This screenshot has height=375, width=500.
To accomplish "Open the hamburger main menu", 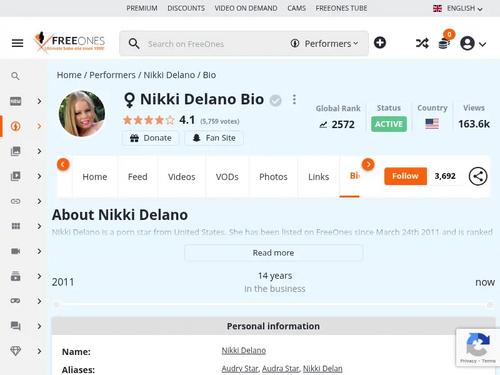I will pos(17,43).
